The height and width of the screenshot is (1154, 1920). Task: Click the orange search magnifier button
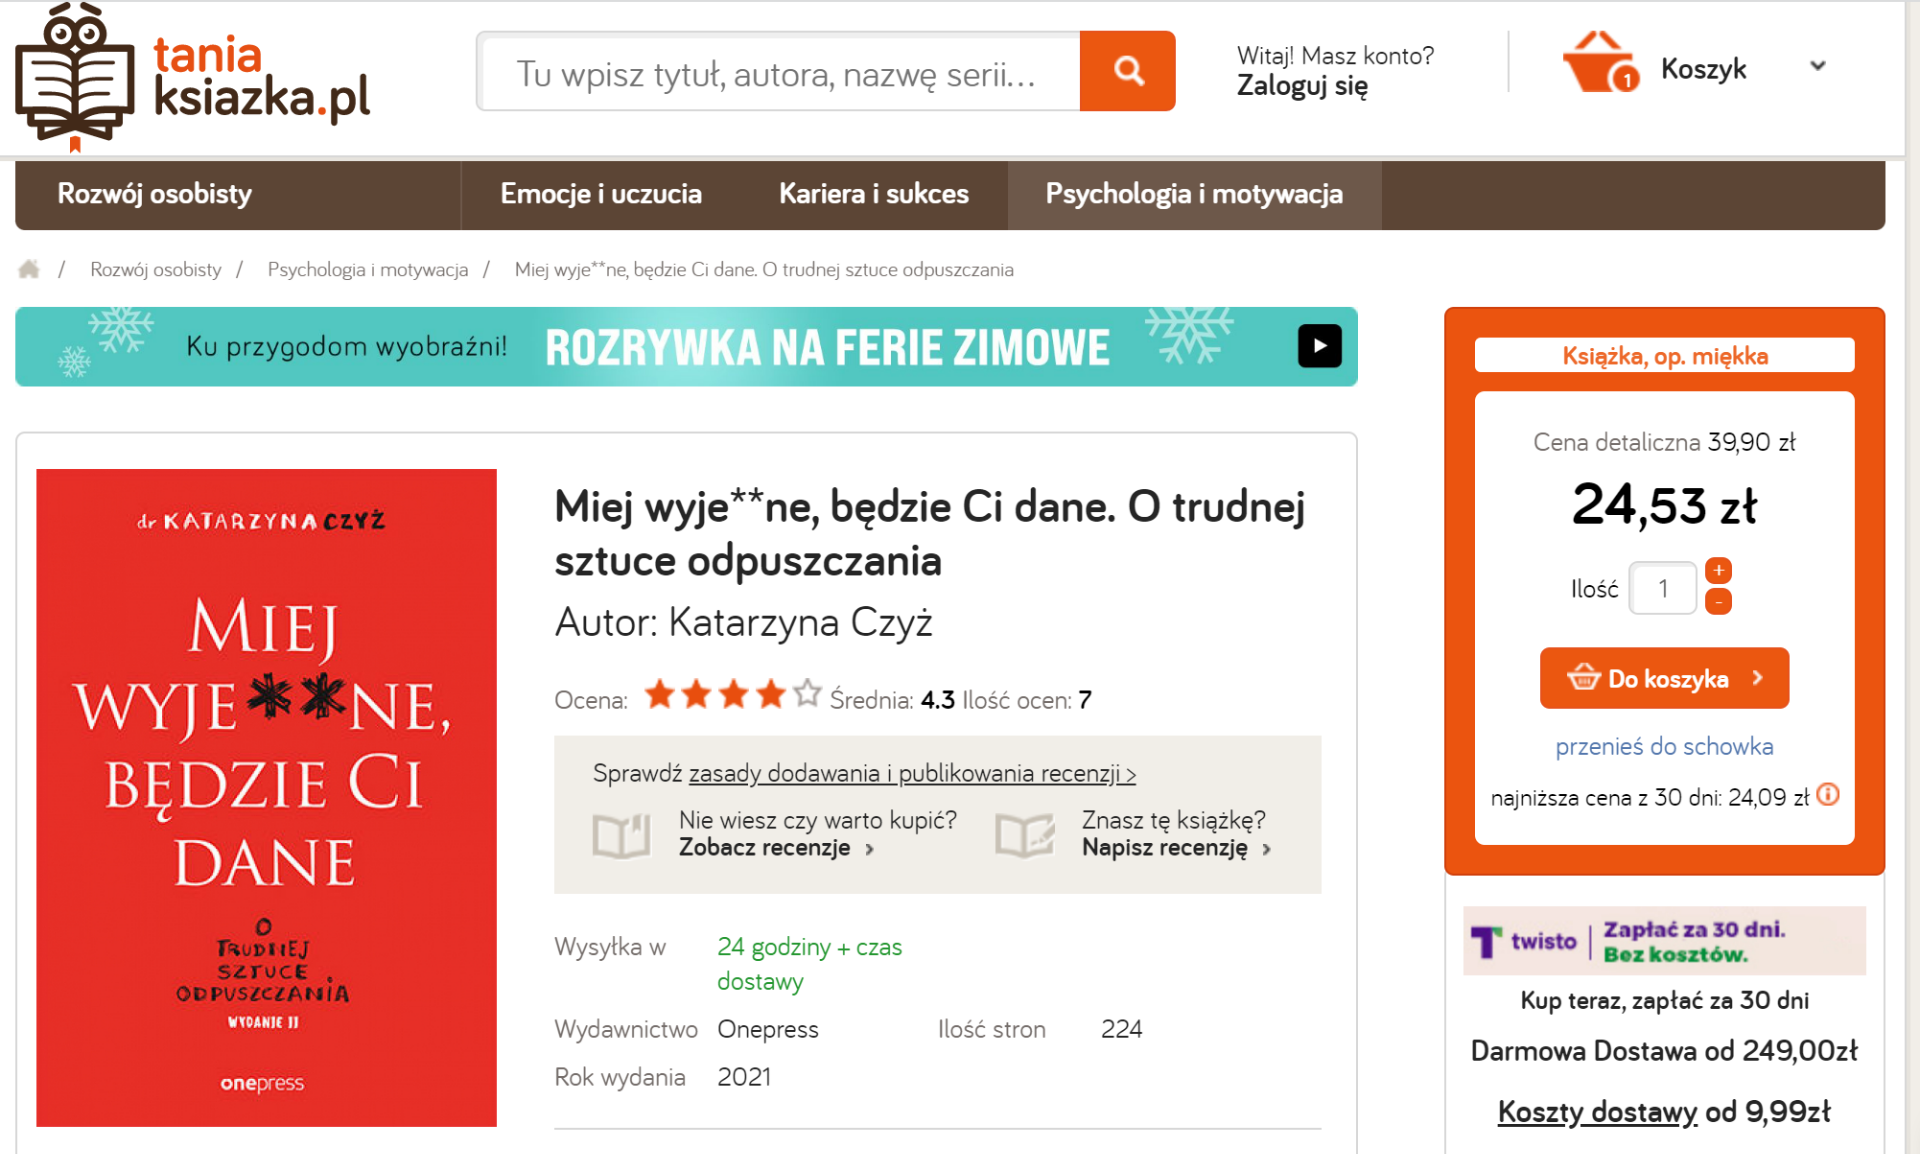(x=1127, y=71)
